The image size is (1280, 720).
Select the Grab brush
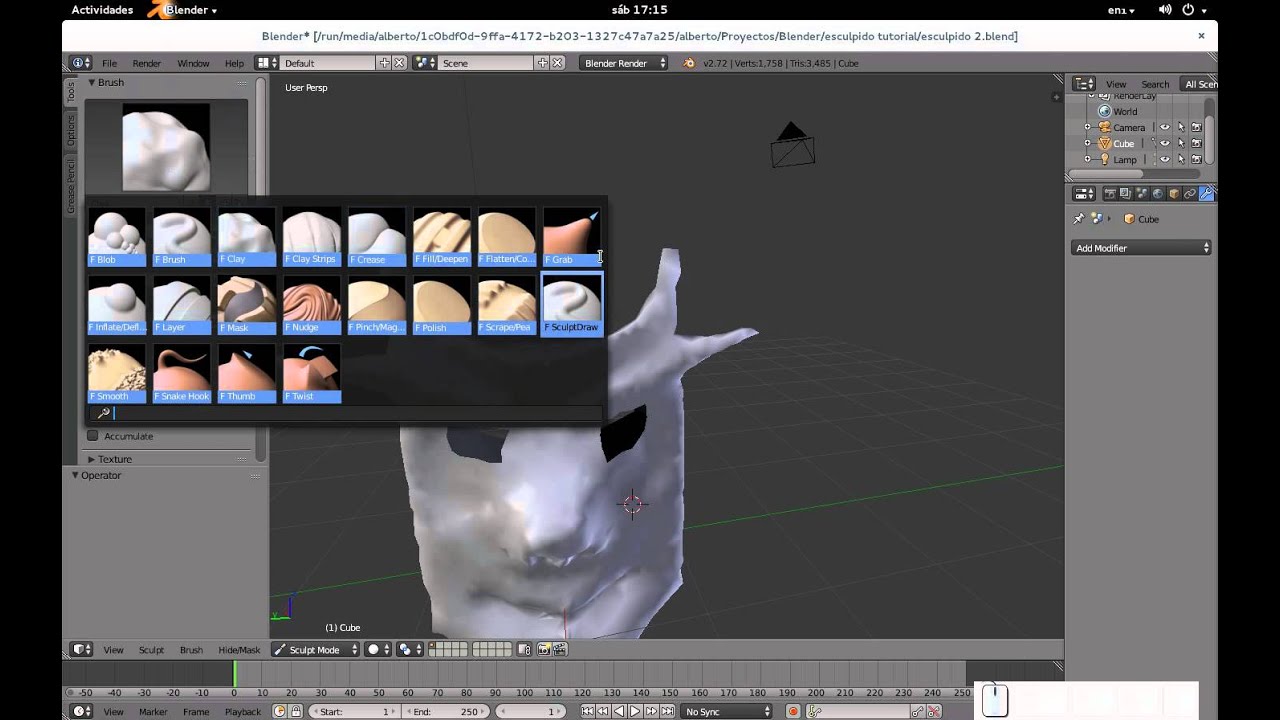click(x=572, y=238)
